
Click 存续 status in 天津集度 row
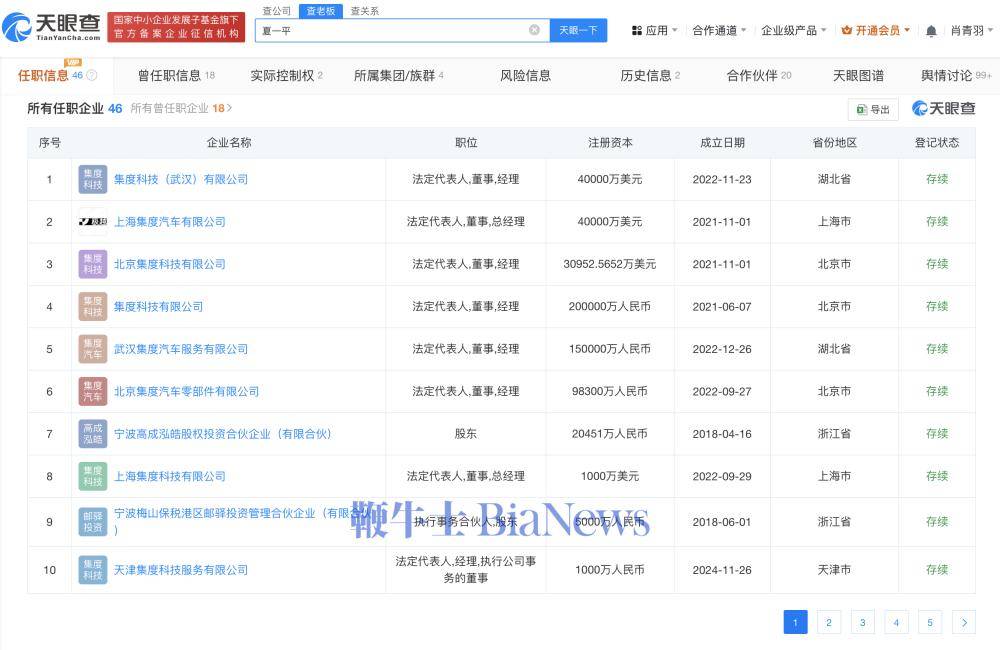pyautogui.click(x=937, y=570)
